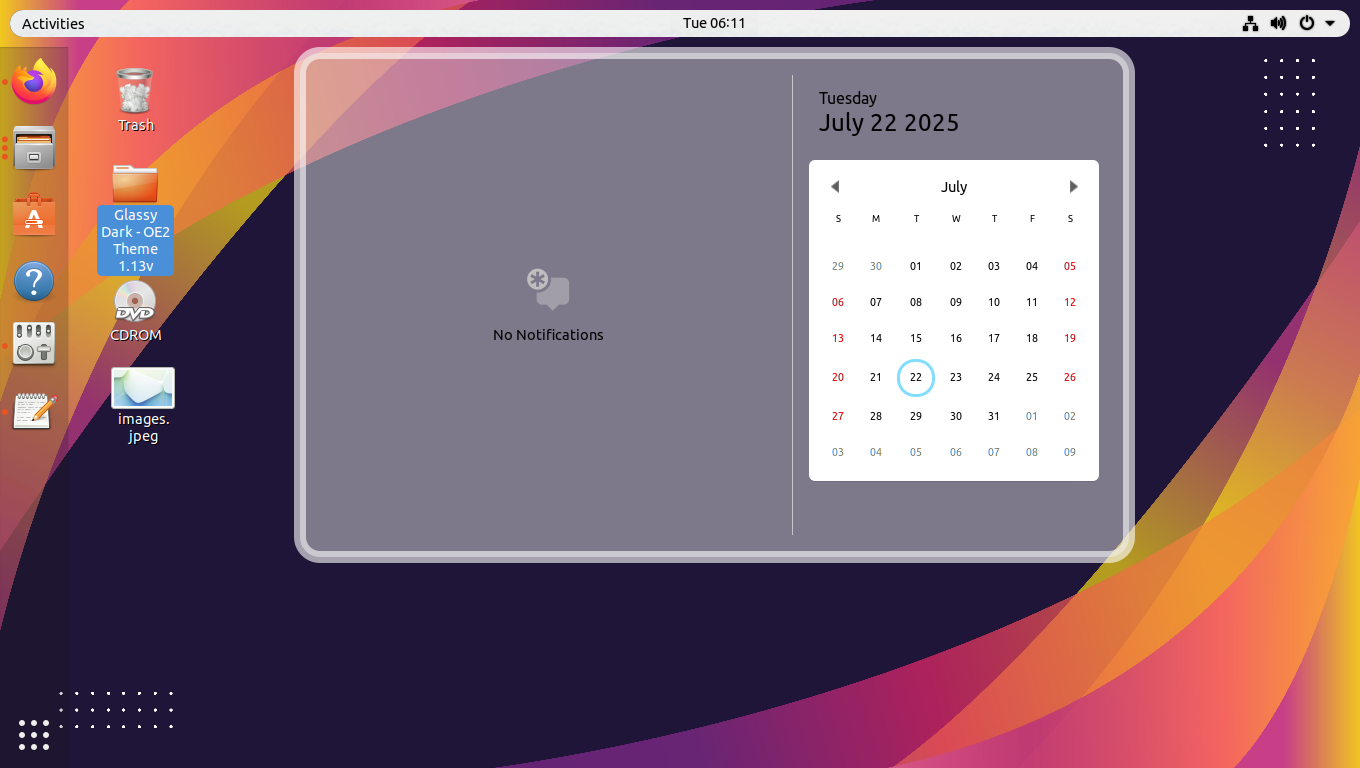This screenshot has height=768, width=1360.
Task: Select July 10 in the calendar
Action: click(994, 303)
